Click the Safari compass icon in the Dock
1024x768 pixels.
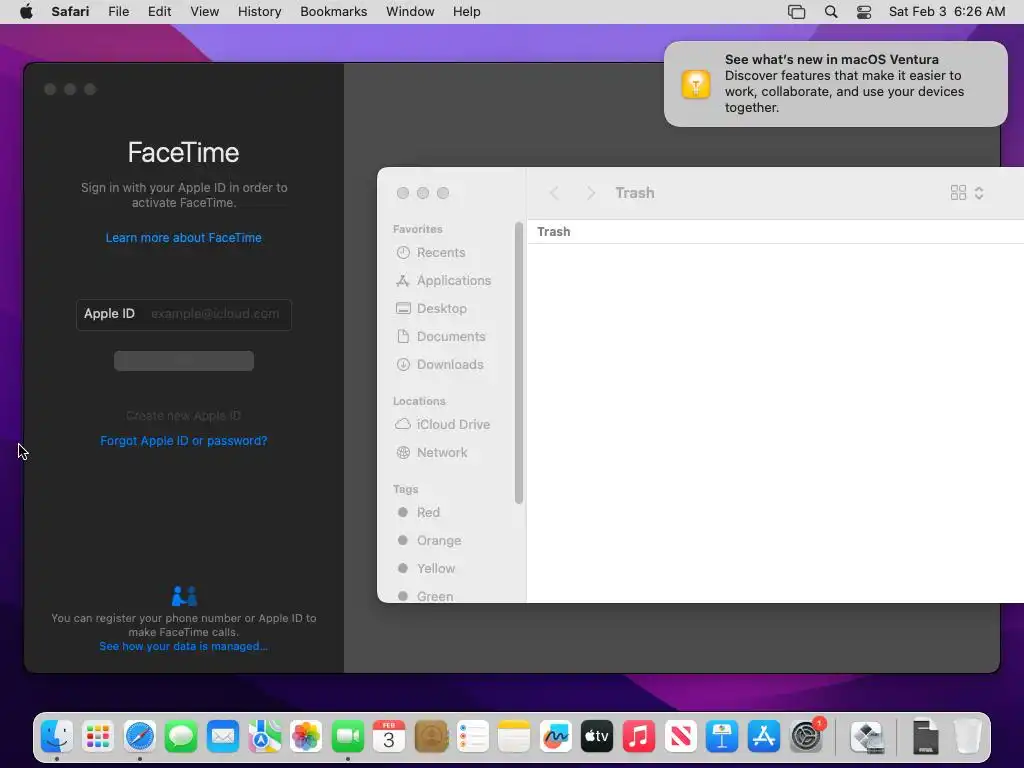pos(140,737)
